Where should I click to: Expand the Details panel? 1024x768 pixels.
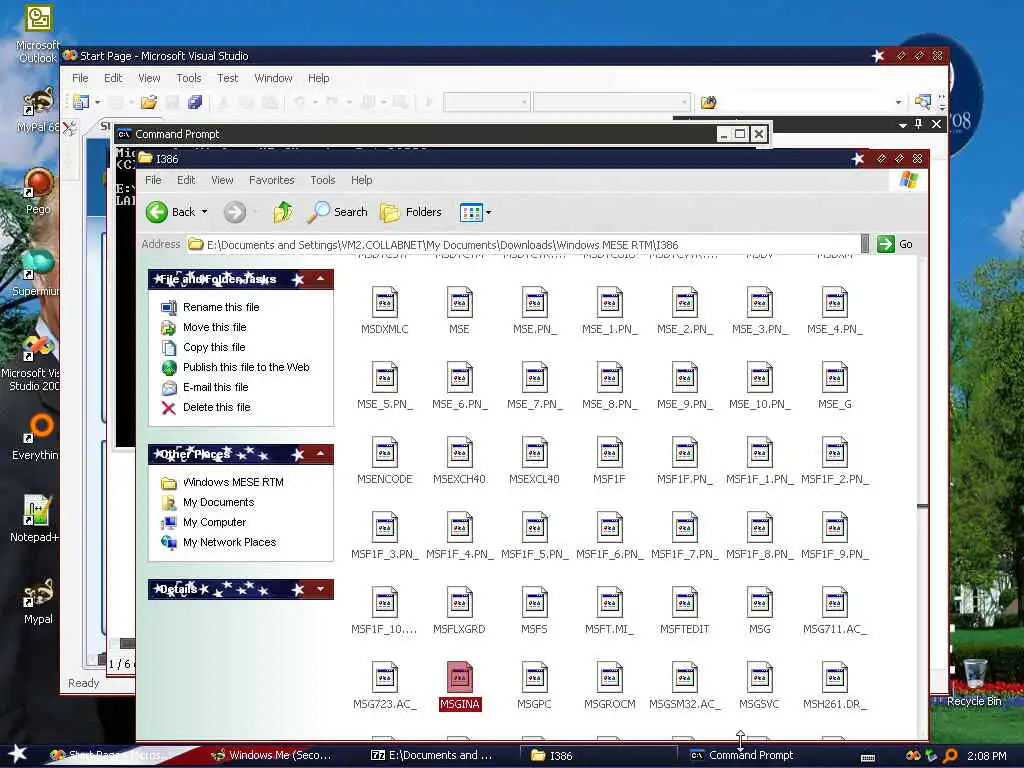click(321, 589)
